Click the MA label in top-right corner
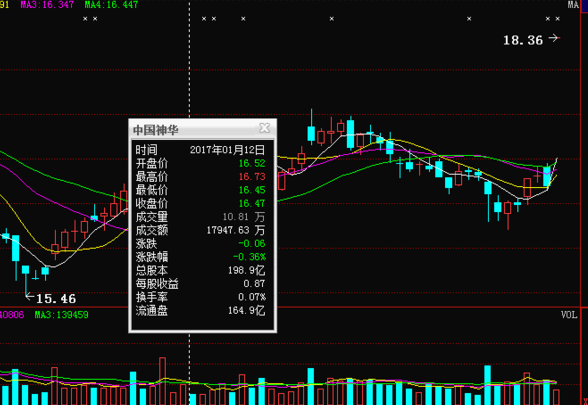The width and height of the screenshot is (588, 405). [573, 4]
